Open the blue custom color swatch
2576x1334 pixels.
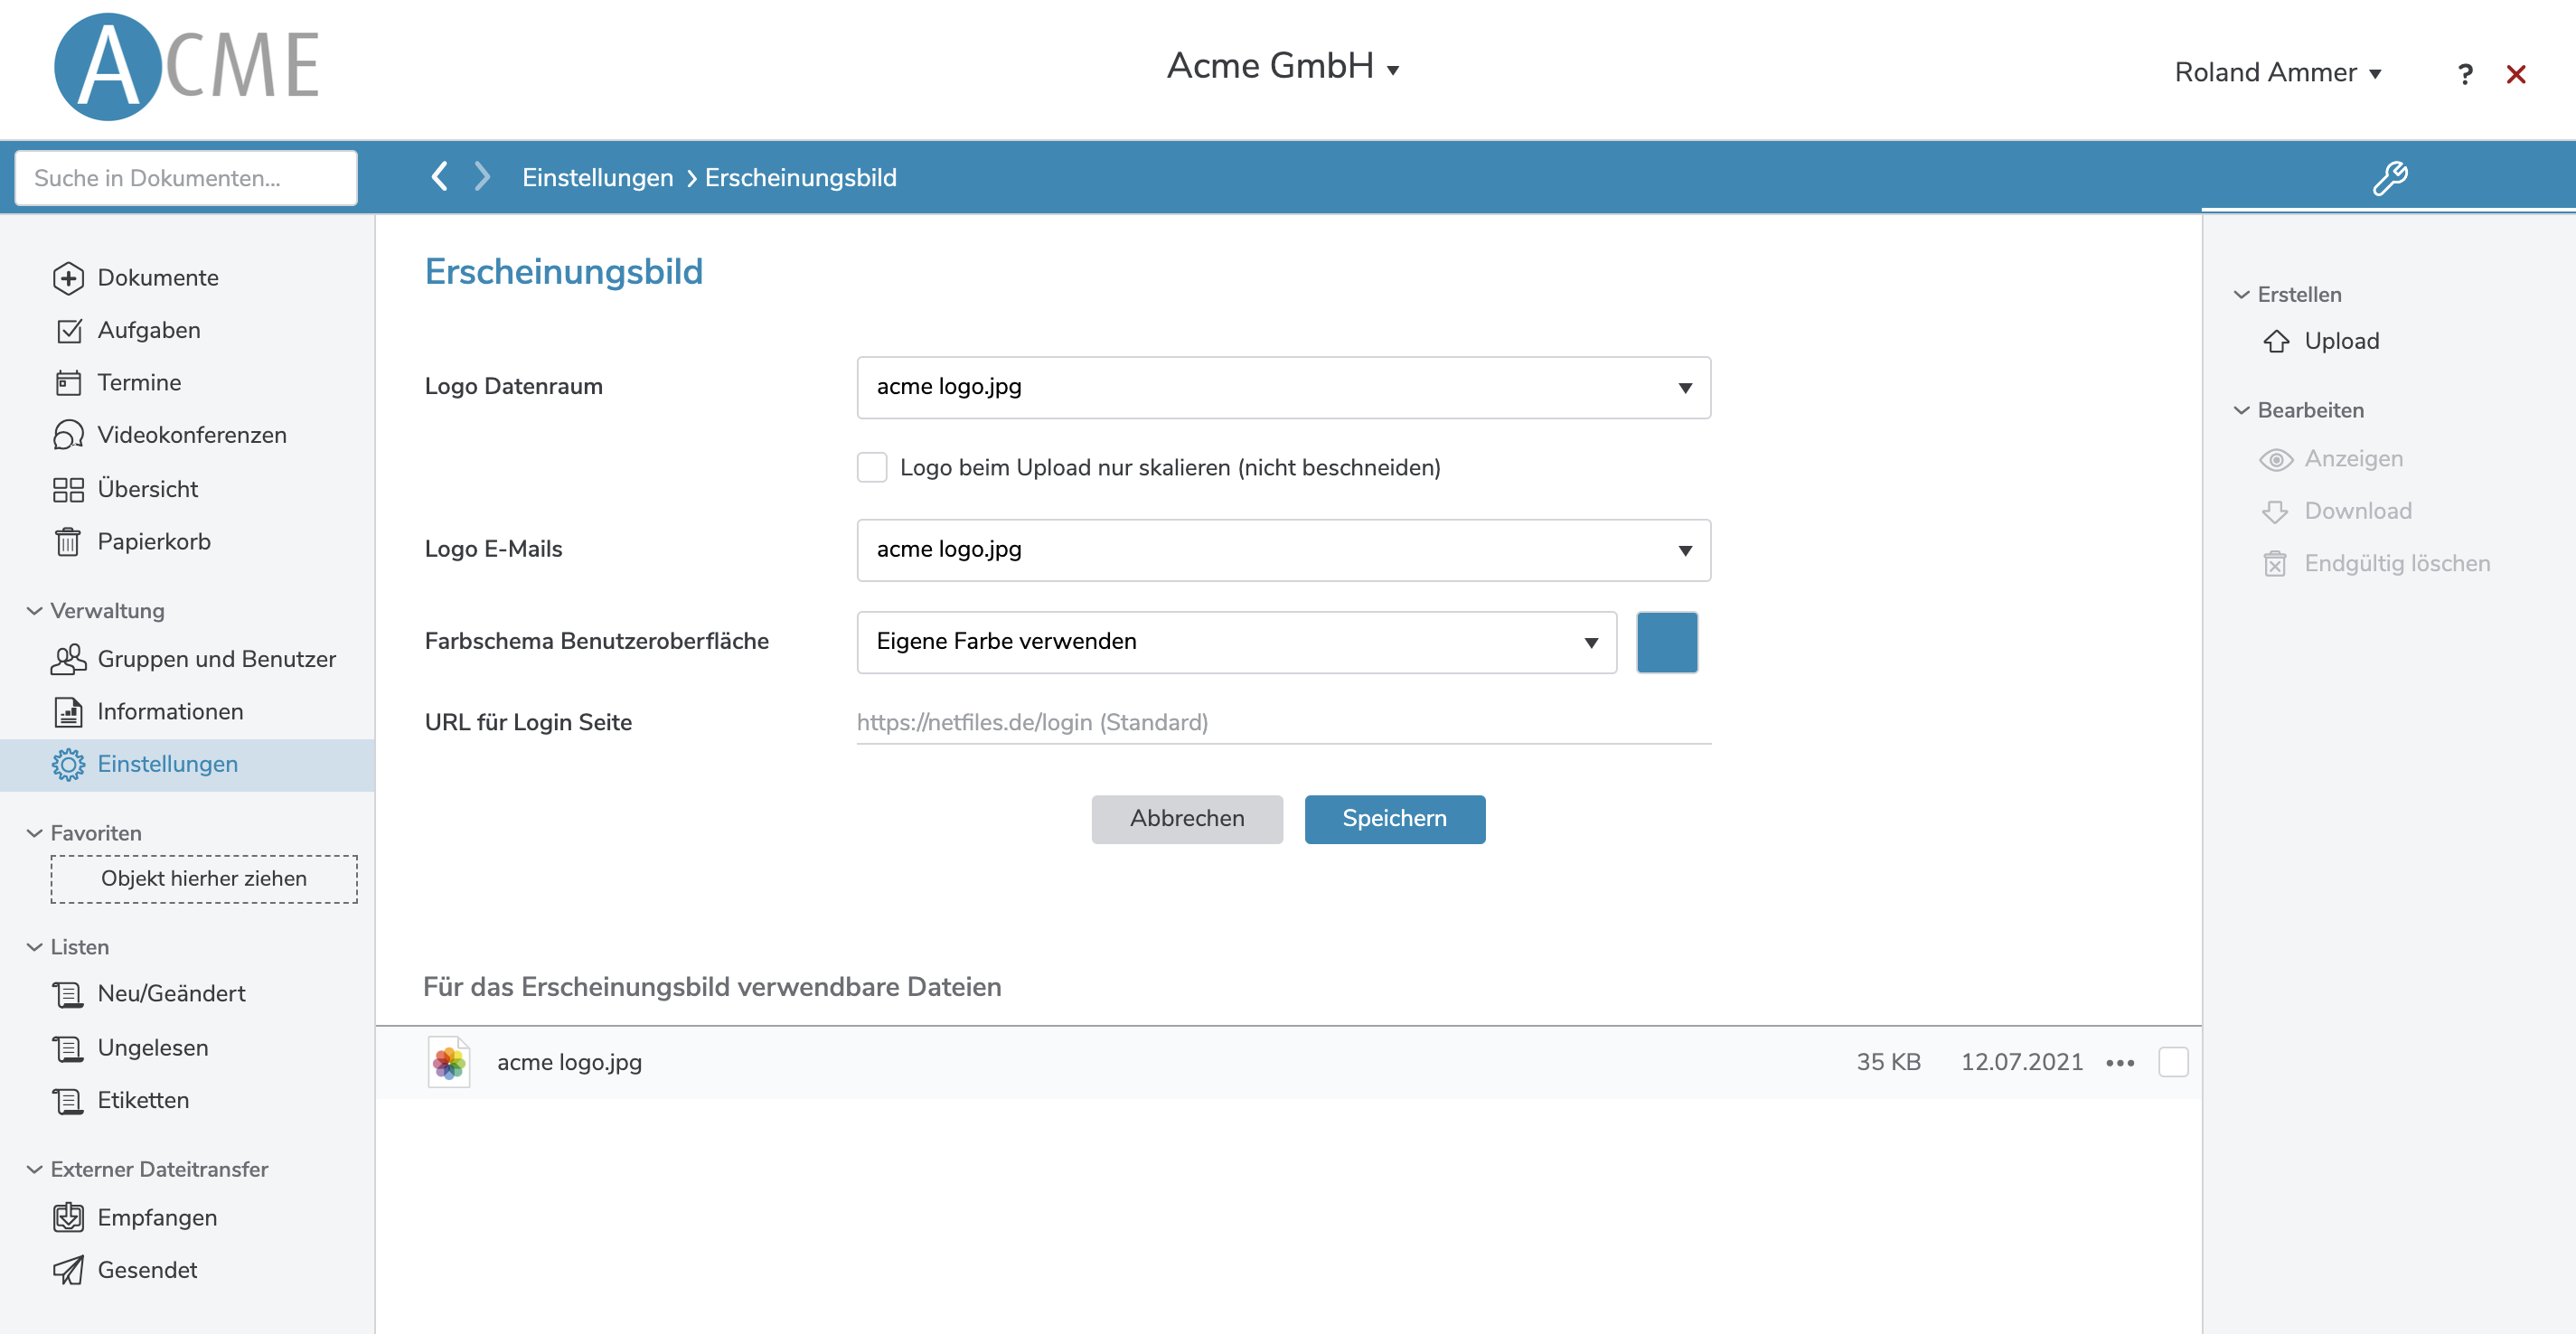[1666, 642]
